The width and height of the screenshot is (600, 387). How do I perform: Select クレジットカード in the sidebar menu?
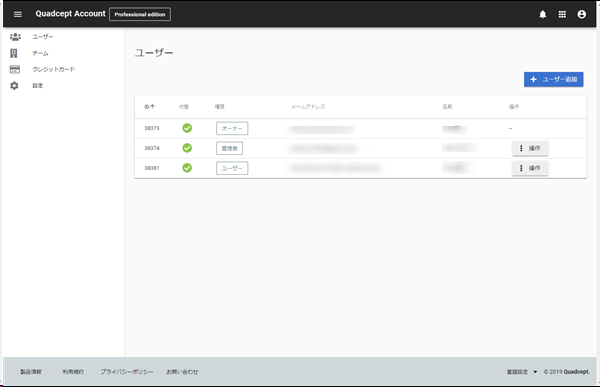[x=54, y=69]
